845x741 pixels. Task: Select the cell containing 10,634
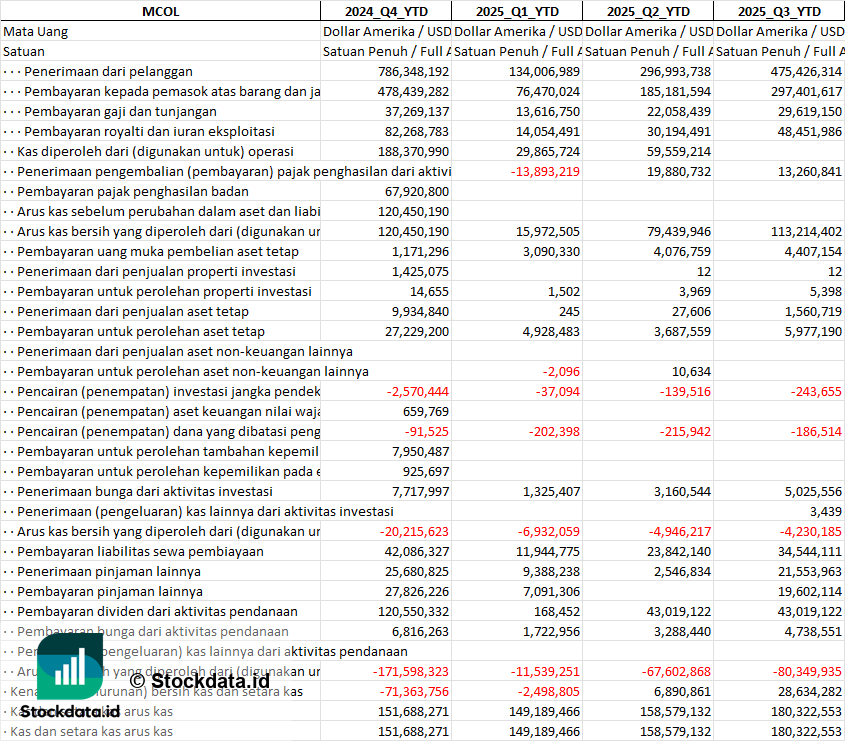coord(691,371)
